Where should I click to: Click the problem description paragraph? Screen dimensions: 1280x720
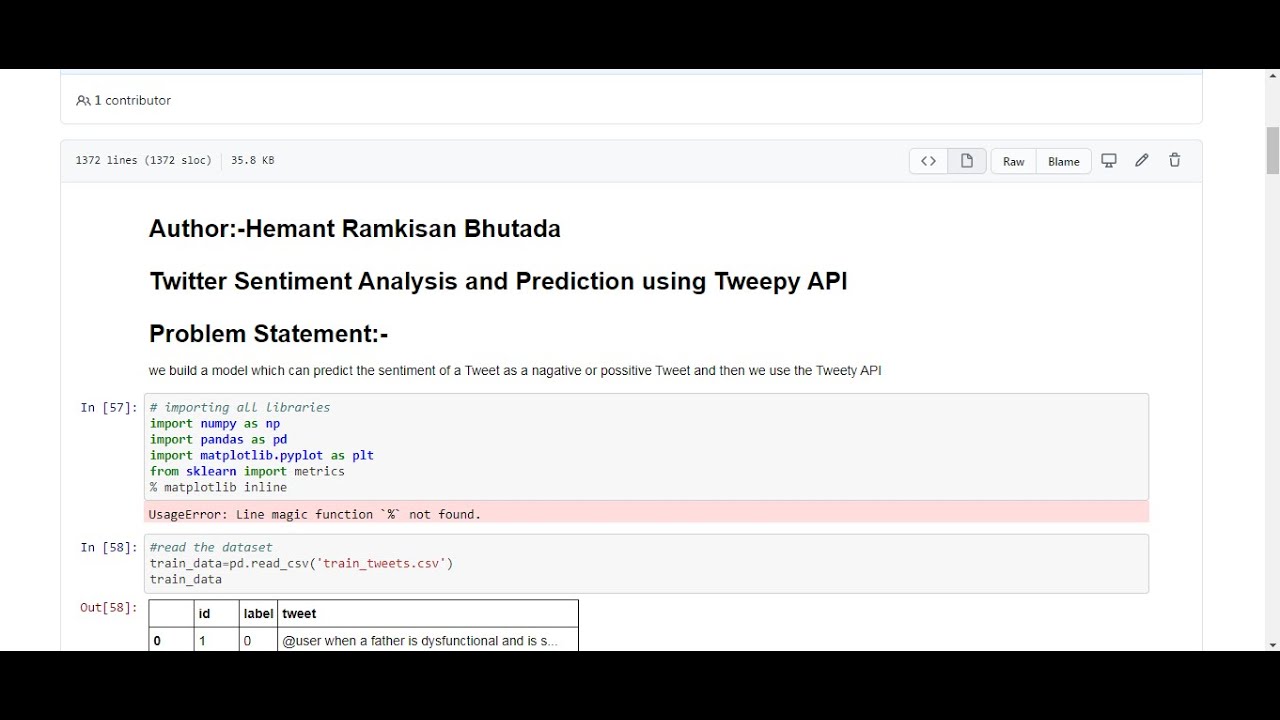click(x=515, y=370)
